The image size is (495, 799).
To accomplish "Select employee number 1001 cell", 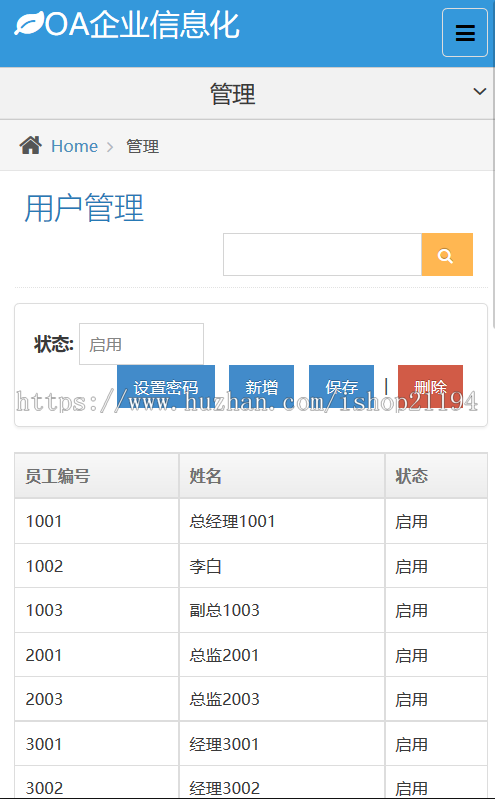I will pyautogui.click(x=97, y=521).
